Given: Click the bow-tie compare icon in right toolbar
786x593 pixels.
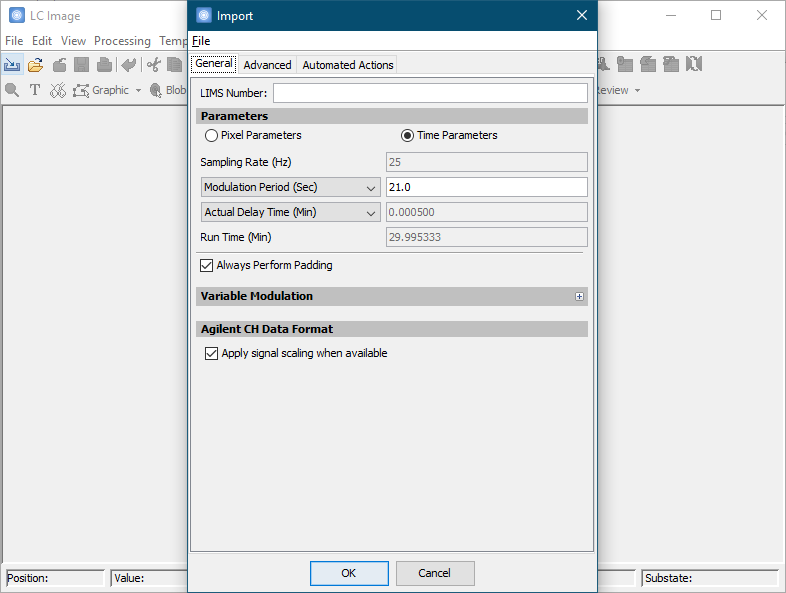Looking at the screenshot, I should 694,64.
